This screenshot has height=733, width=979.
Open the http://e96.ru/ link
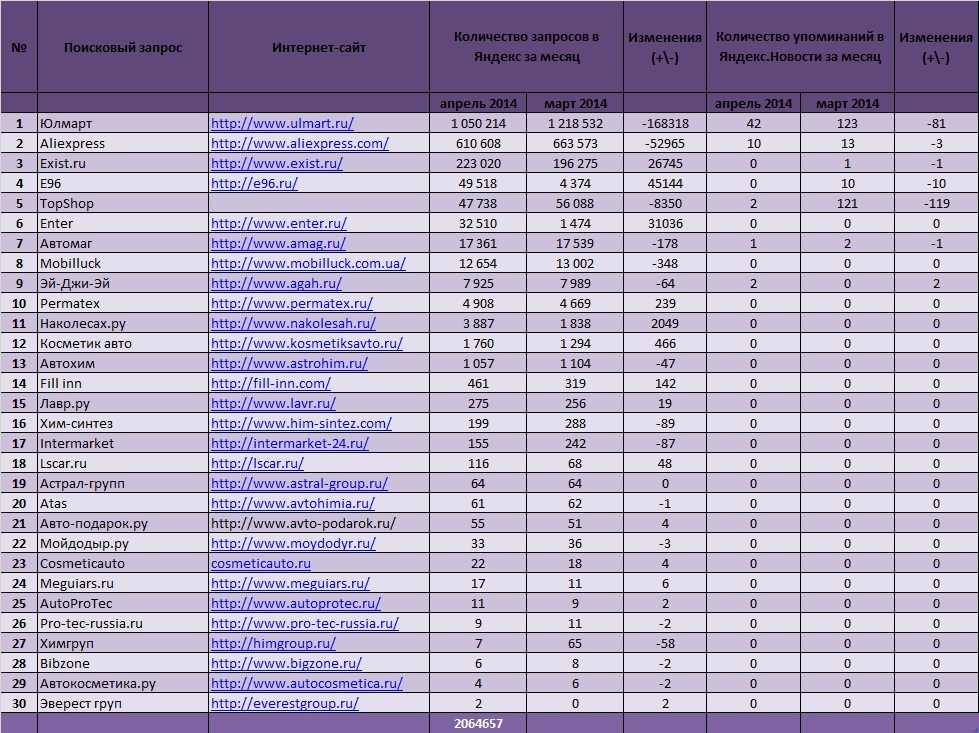254,184
